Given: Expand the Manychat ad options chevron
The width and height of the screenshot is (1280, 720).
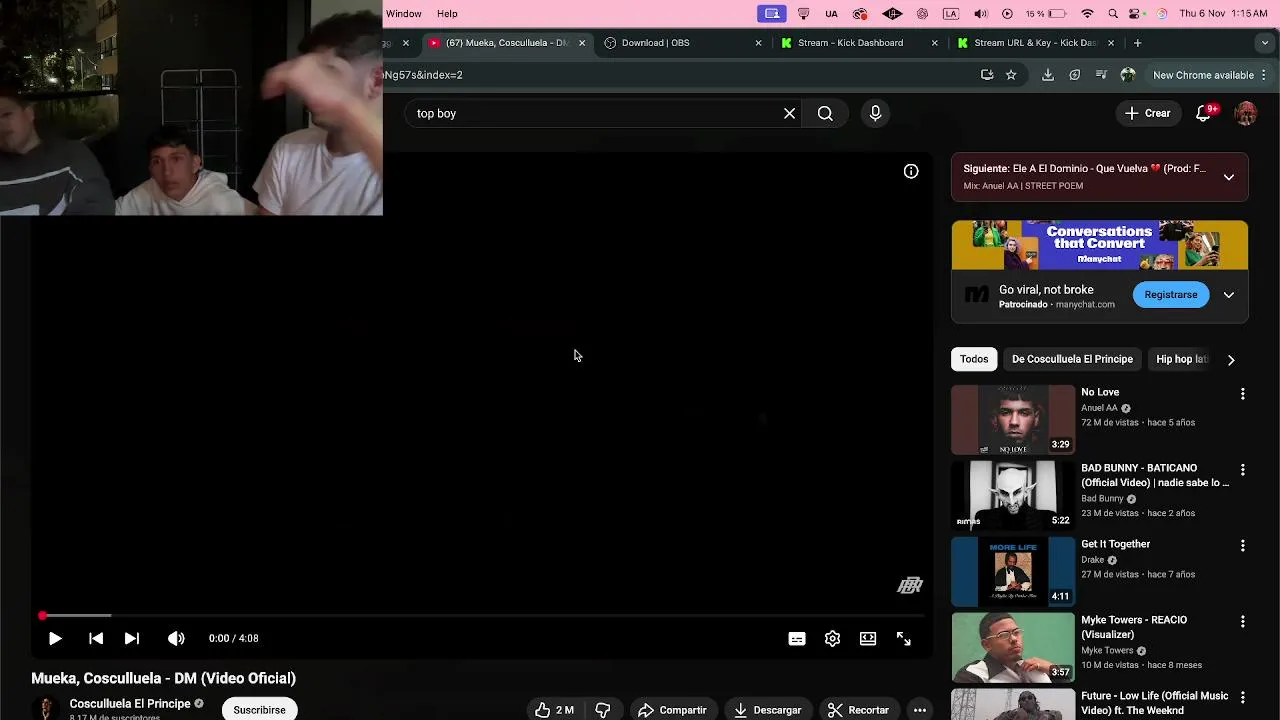Looking at the screenshot, I should point(1229,295).
